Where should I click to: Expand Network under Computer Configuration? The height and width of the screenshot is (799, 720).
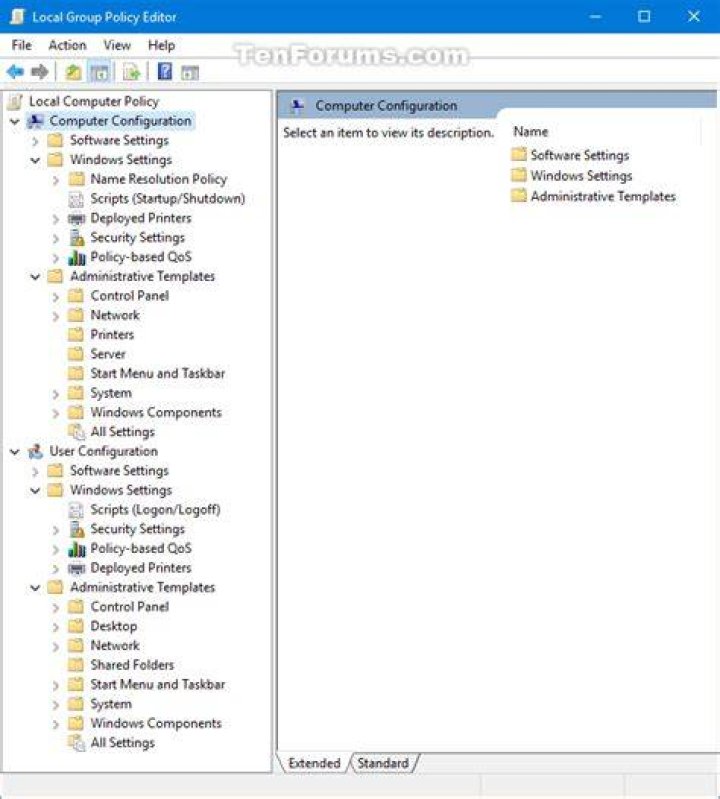(56, 316)
